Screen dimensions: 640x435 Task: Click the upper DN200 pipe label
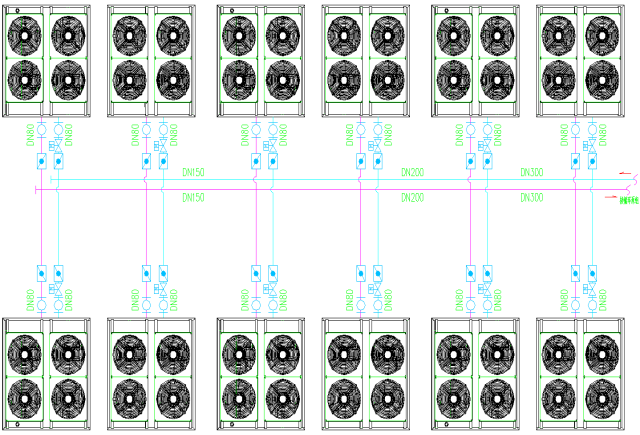pos(413,173)
